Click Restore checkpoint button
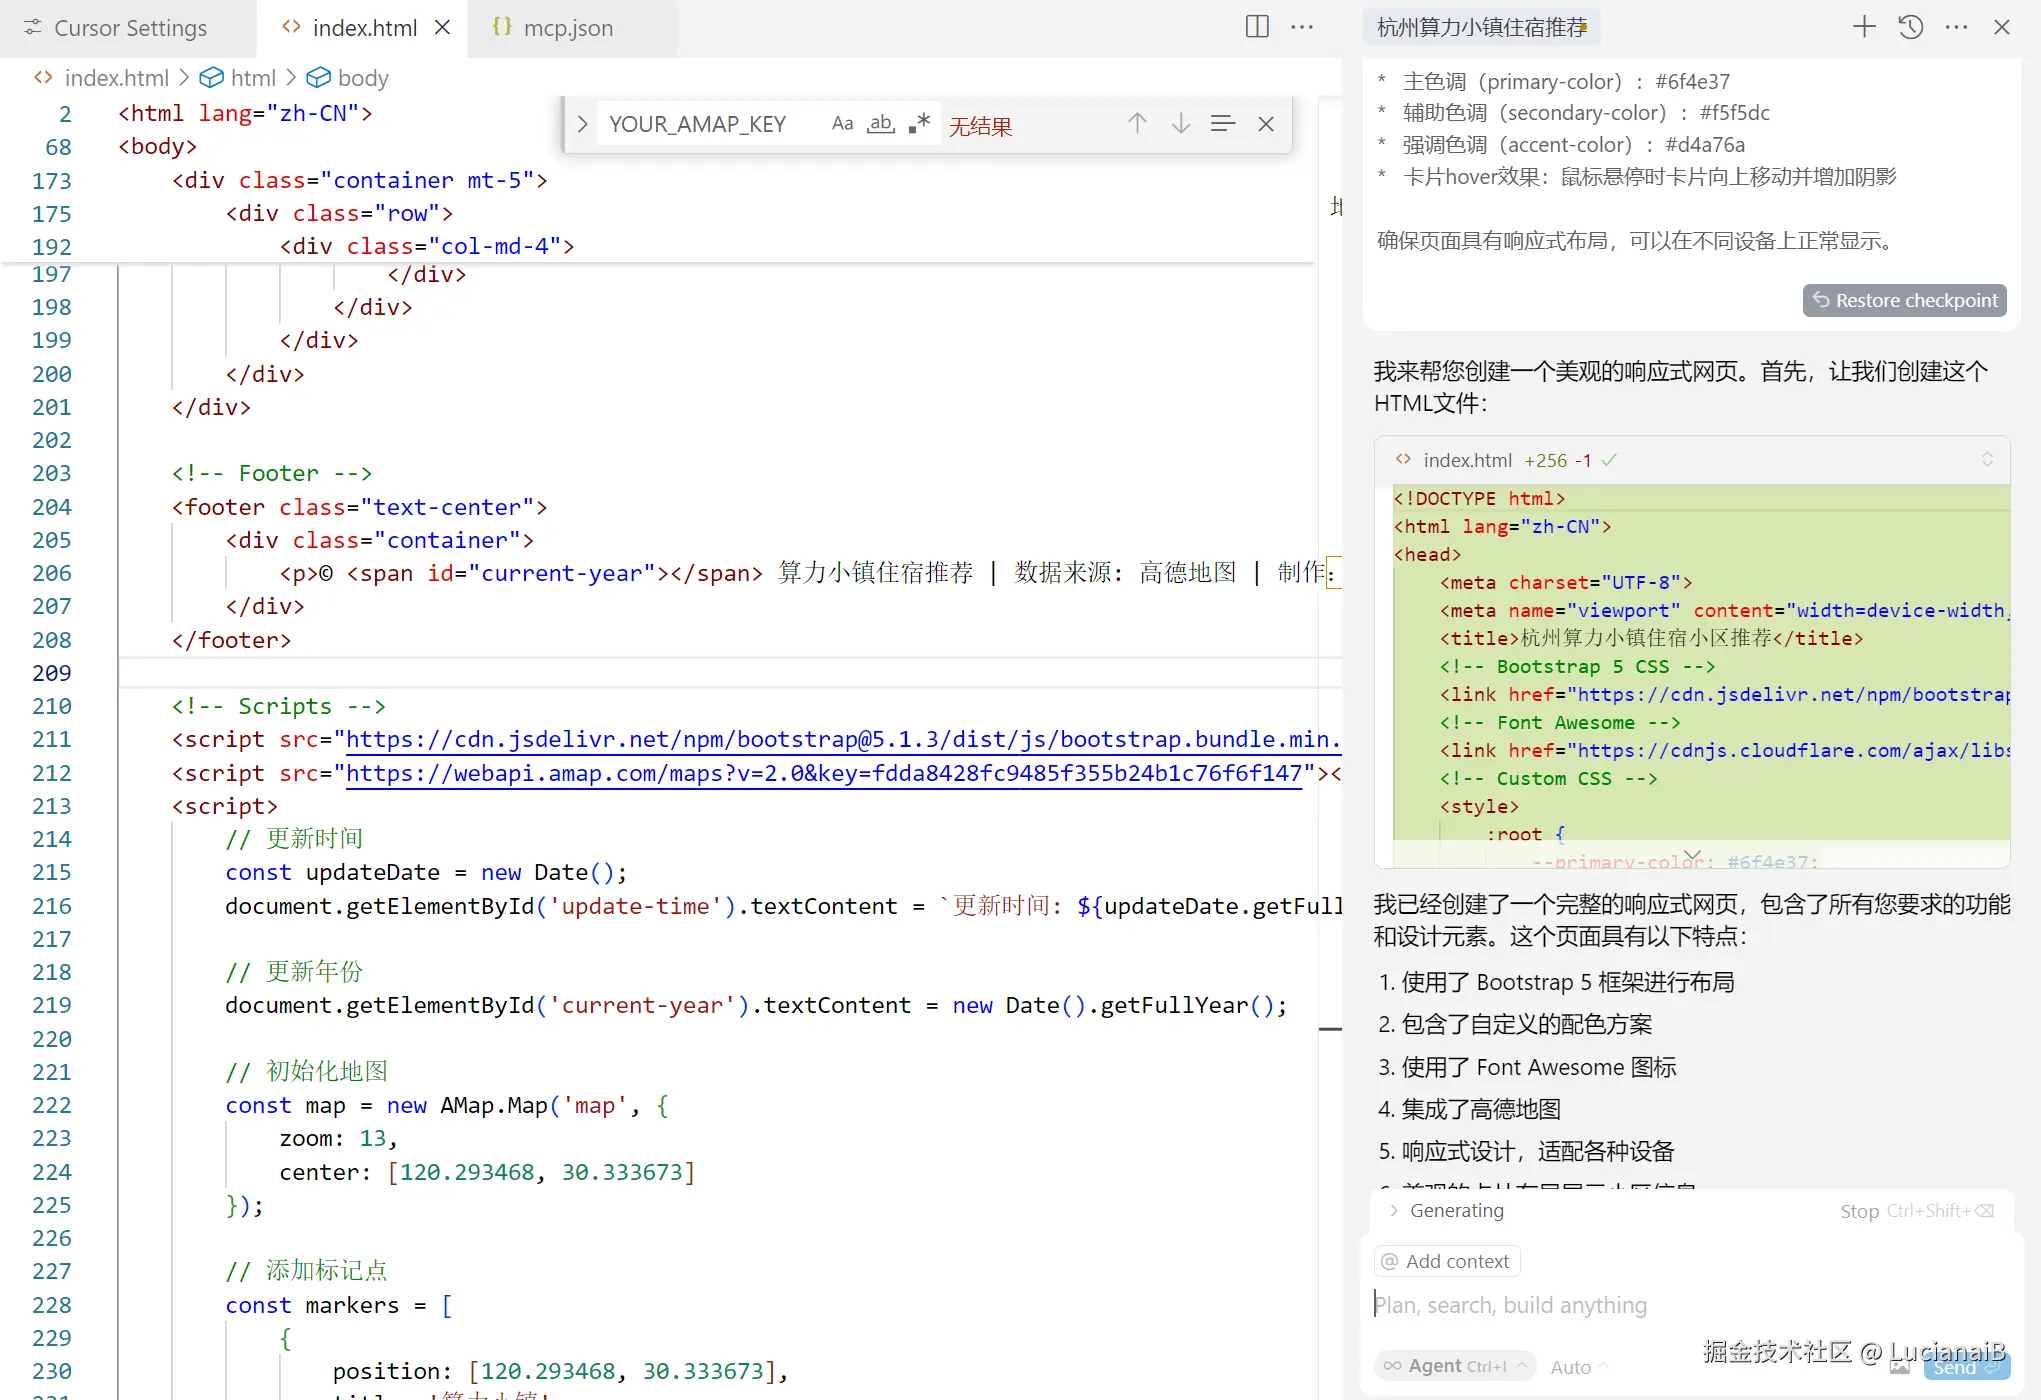Viewport: 2041px width, 1400px height. [x=1904, y=300]
